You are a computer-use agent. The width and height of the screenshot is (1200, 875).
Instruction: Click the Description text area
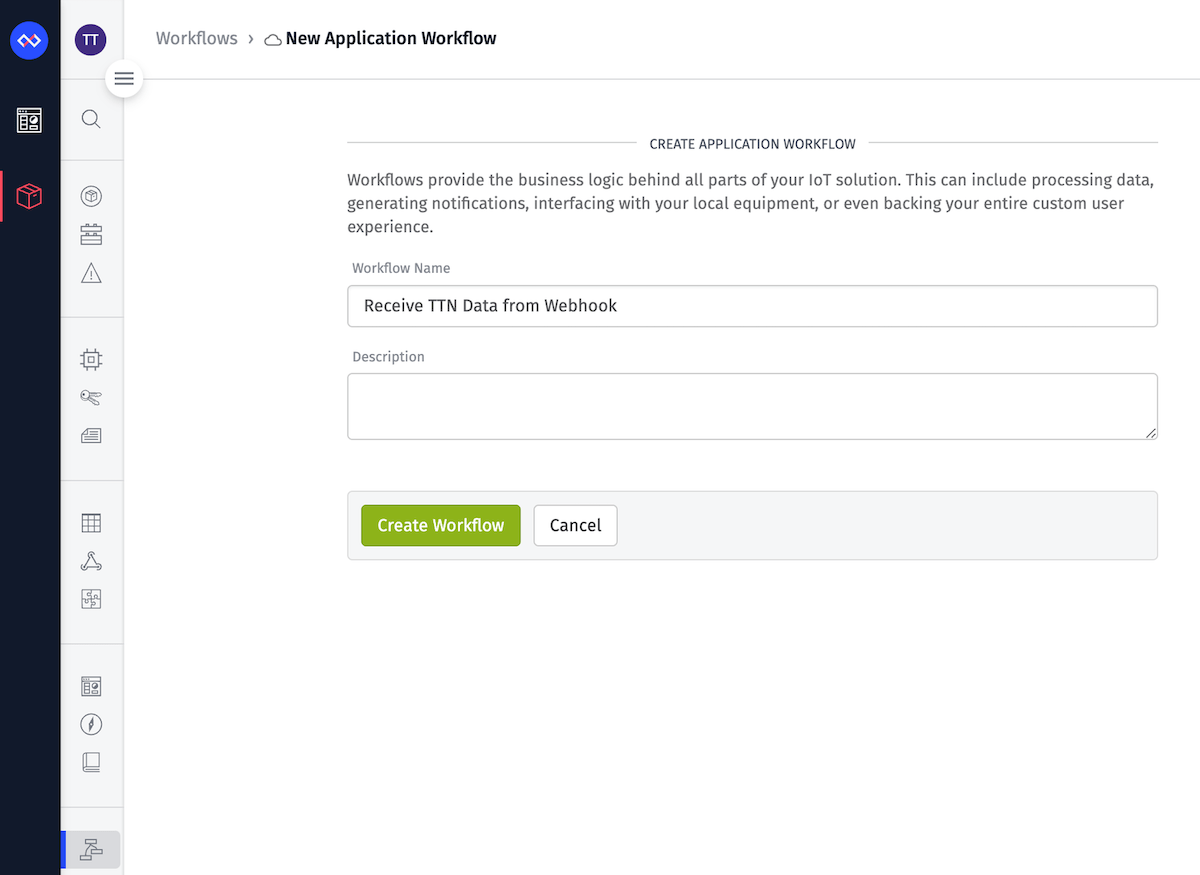point(752,406)
